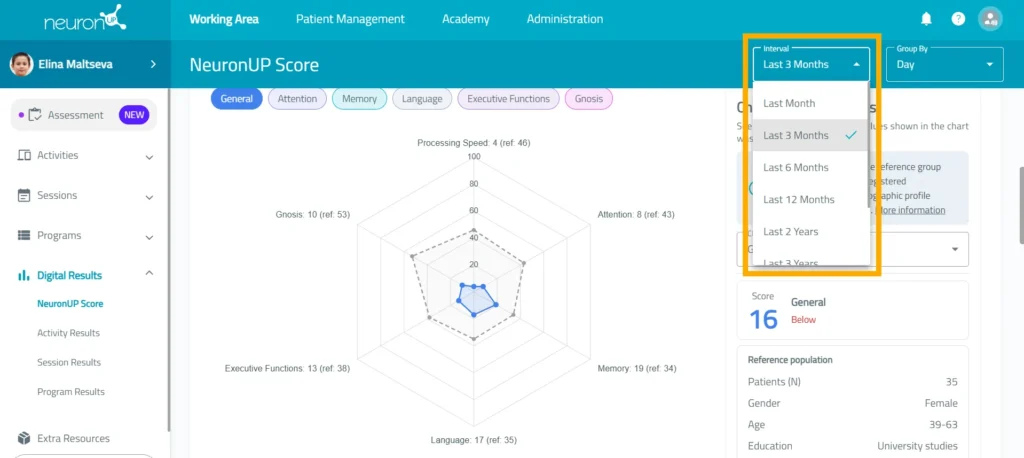This screenshot has height=458, width=1024.
Task: Choose Last 3 Months interval option
Action: tap(811, 135)
